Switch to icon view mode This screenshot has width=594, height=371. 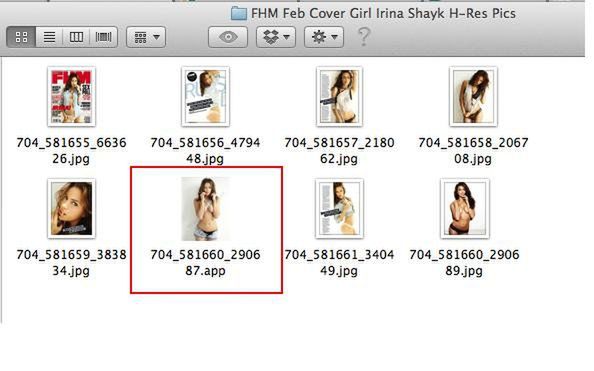21,37
